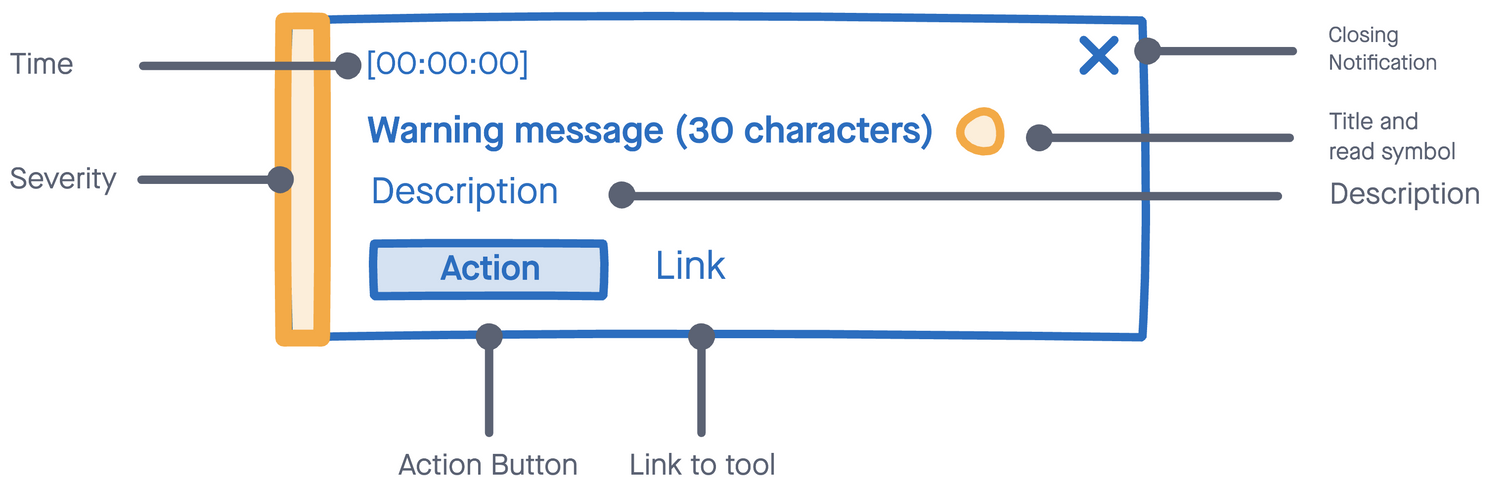Click the "Closing Notification" annotation label
1500x488 pixels.
click(x=1382, y=49)
